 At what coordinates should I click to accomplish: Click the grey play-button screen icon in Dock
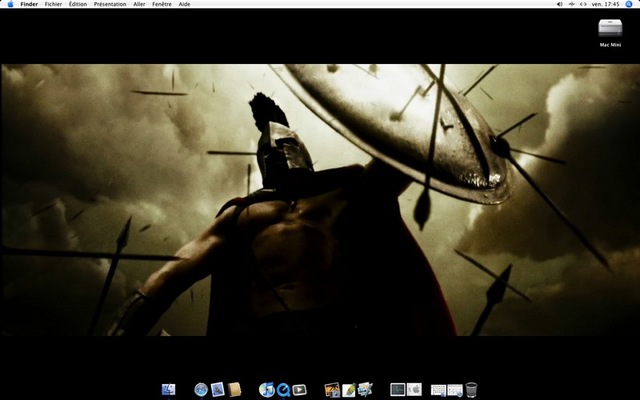299,390
